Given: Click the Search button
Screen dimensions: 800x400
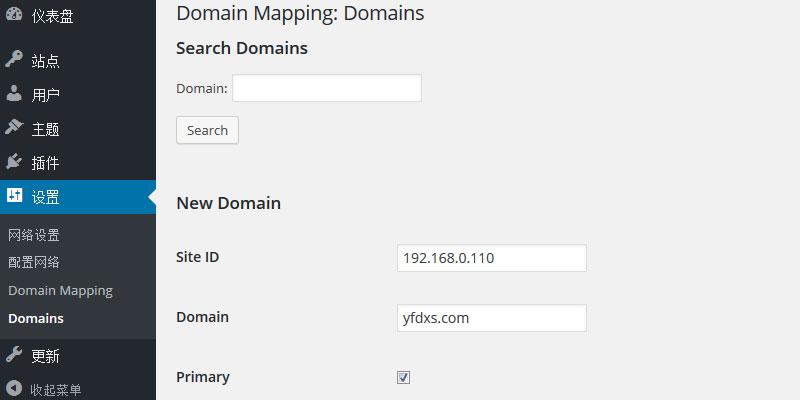Looking at the screenshot, I should click(x=207, y=130).
